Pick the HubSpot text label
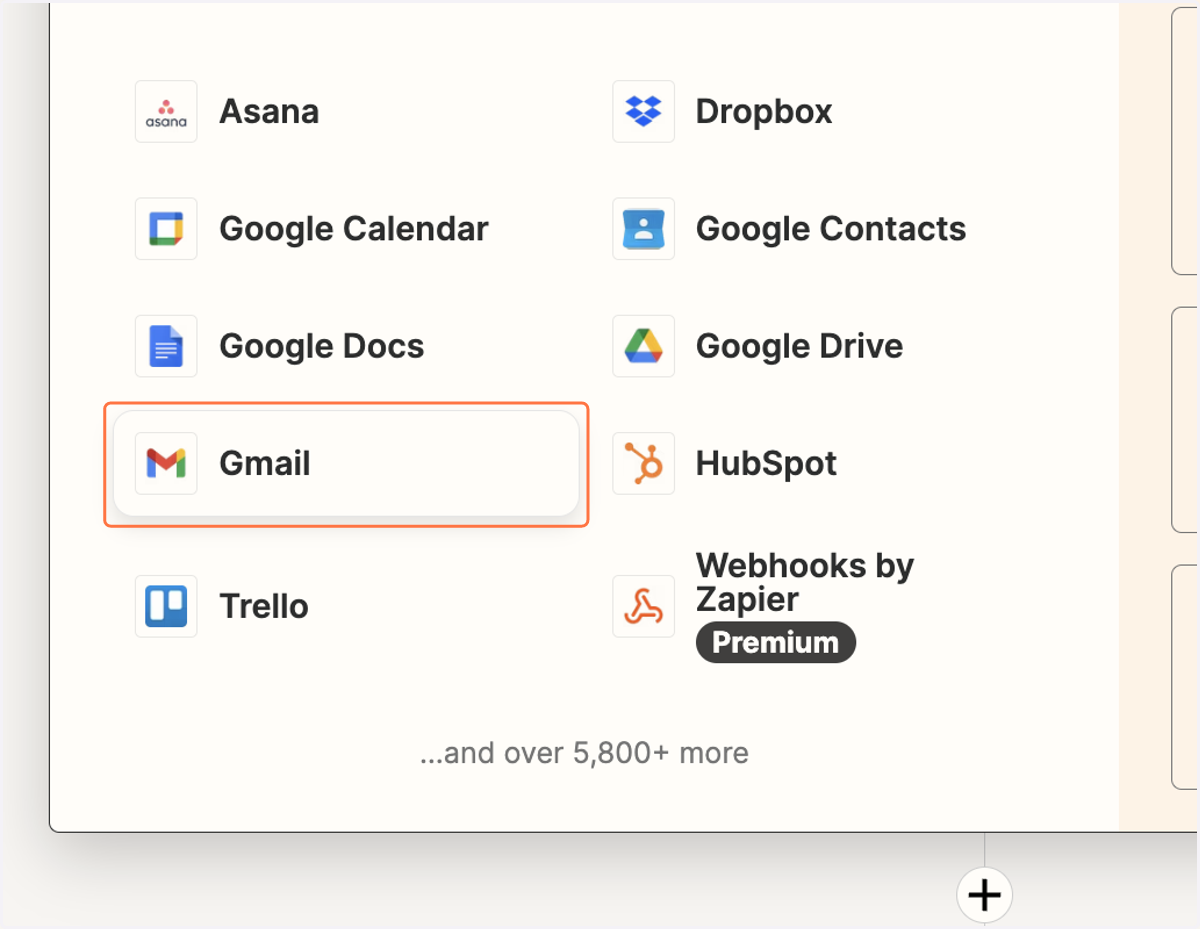Viewport: 1200px width, 929px height. point(766,464)
